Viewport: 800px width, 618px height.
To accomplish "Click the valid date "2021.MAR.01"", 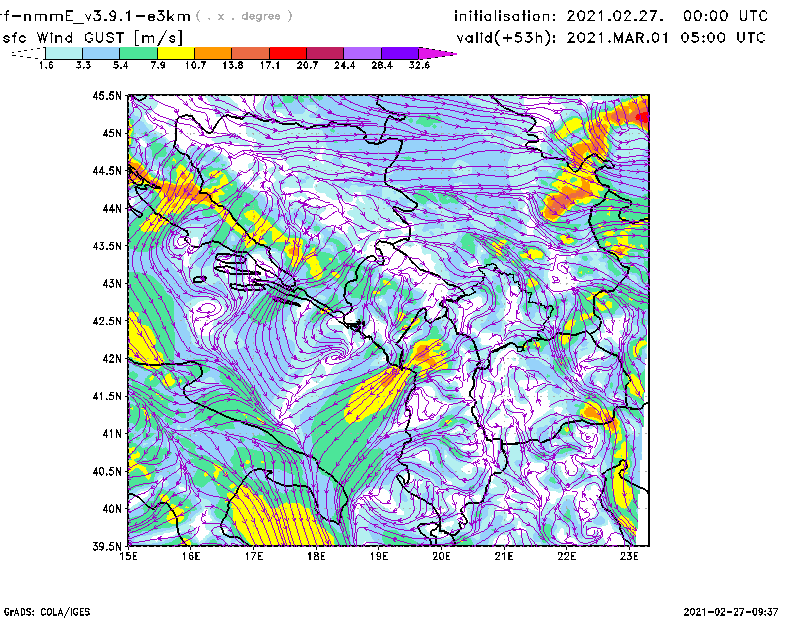I will point(617,38).
